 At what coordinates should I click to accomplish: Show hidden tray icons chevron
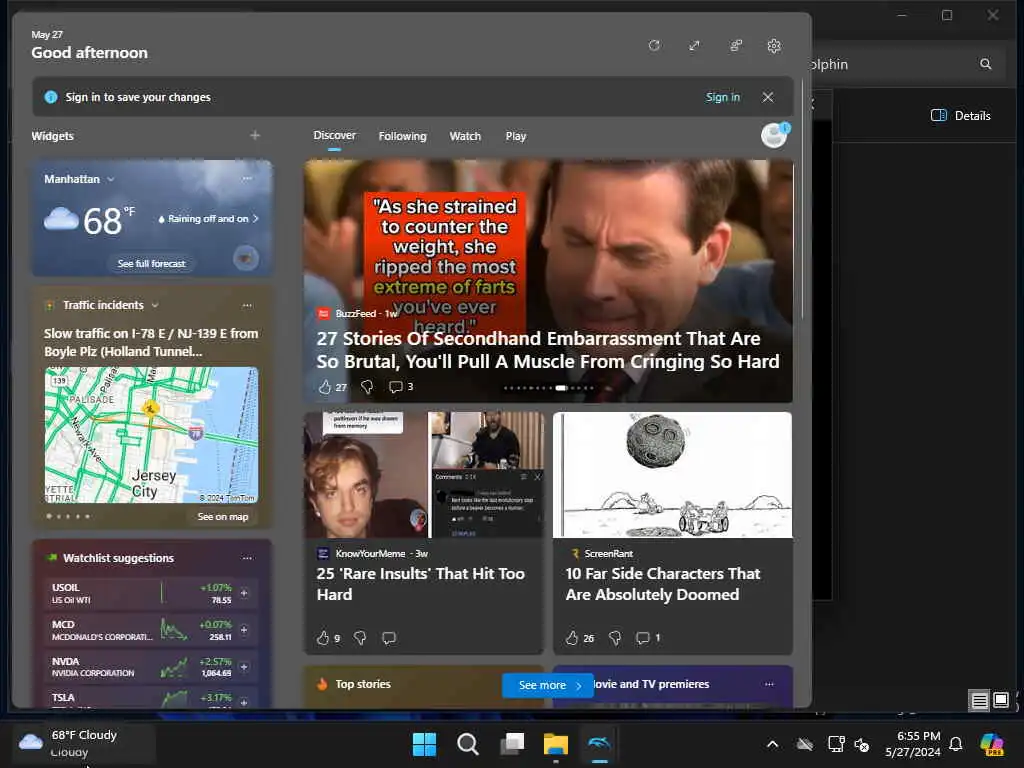[773, 744]
